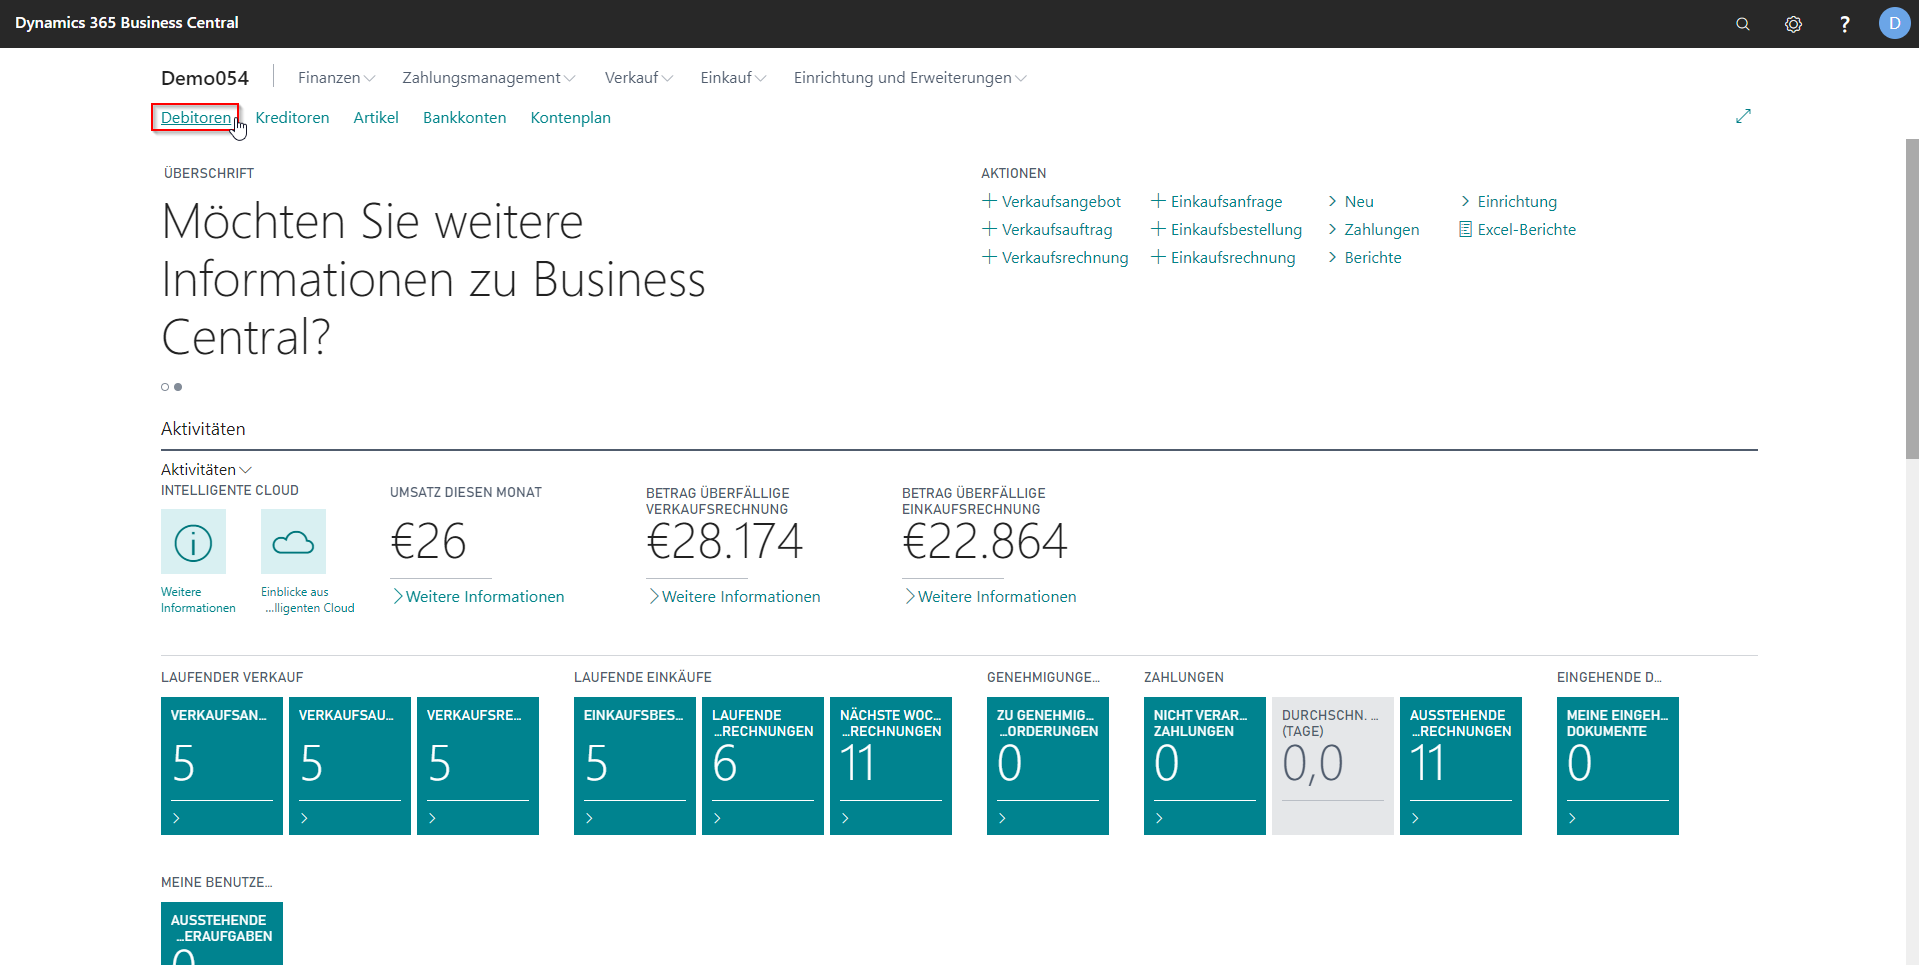The image size is (1919, 965).
Task: Click the headline Möchten Sie weitere Informationen
Action: tap(433, 279)
